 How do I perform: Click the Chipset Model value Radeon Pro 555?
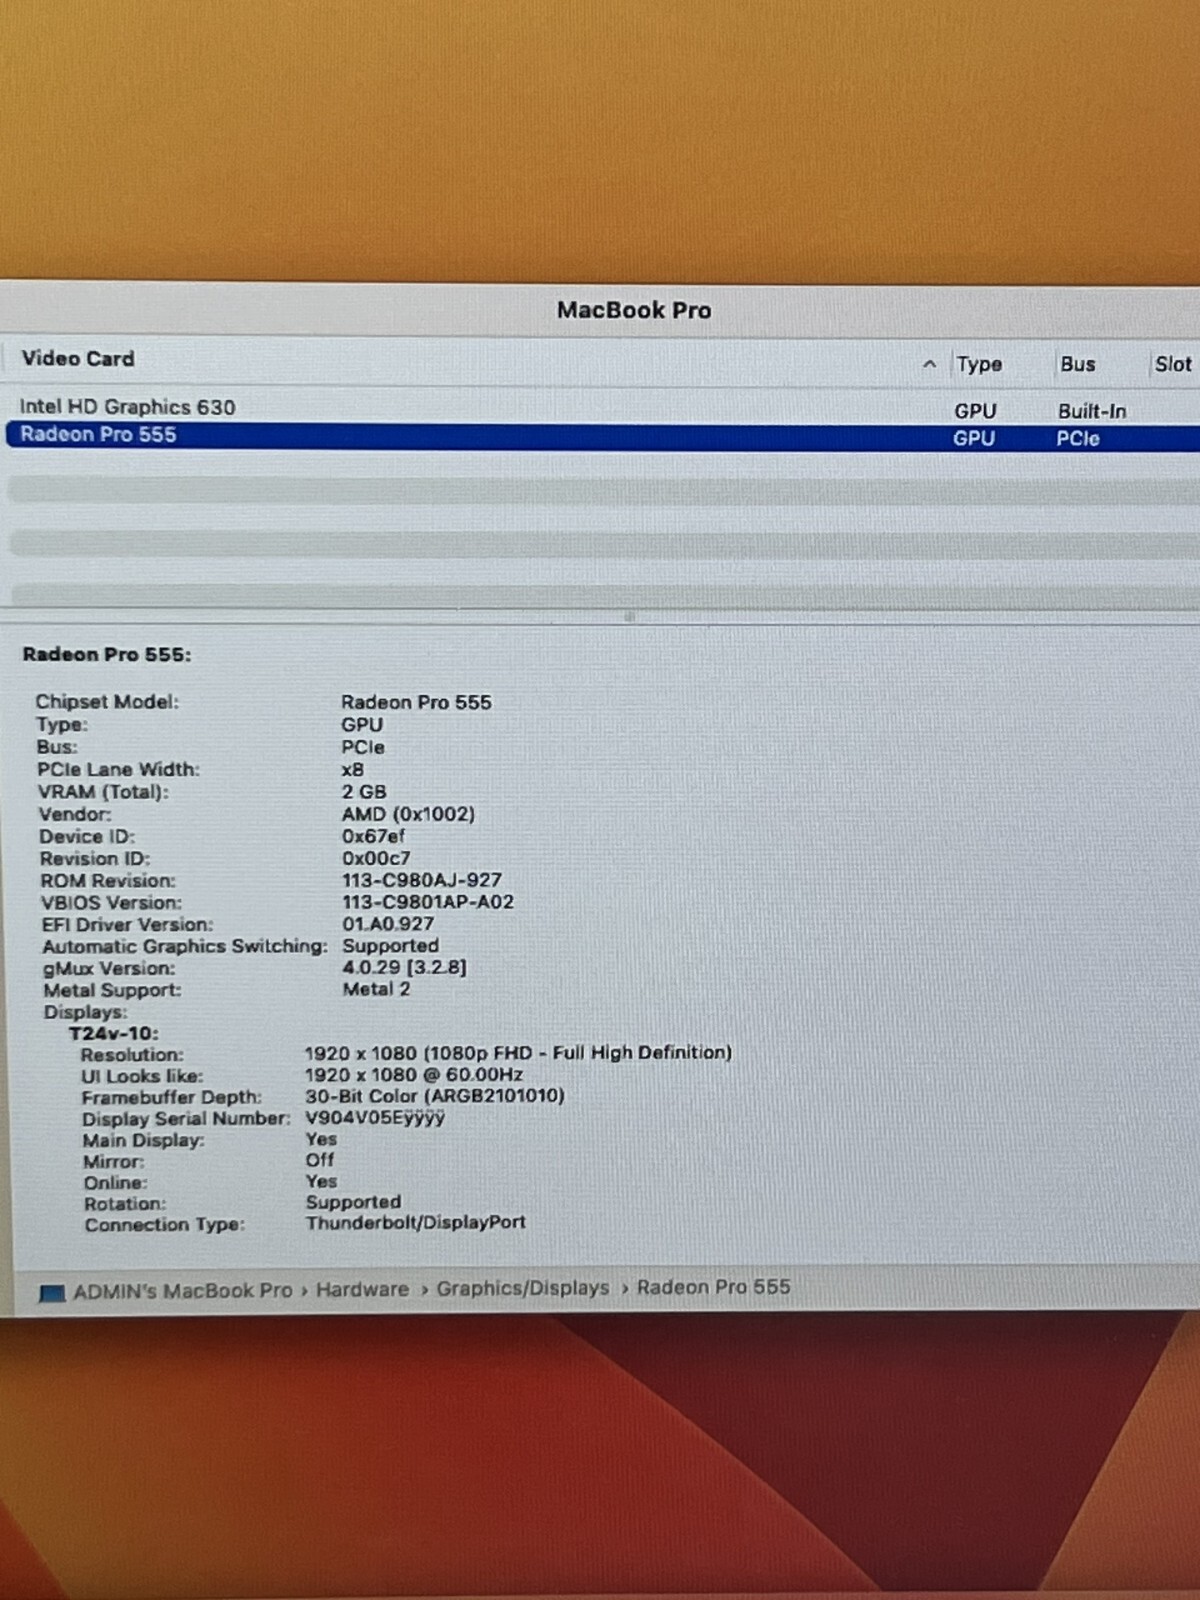(x=416, y=702)
